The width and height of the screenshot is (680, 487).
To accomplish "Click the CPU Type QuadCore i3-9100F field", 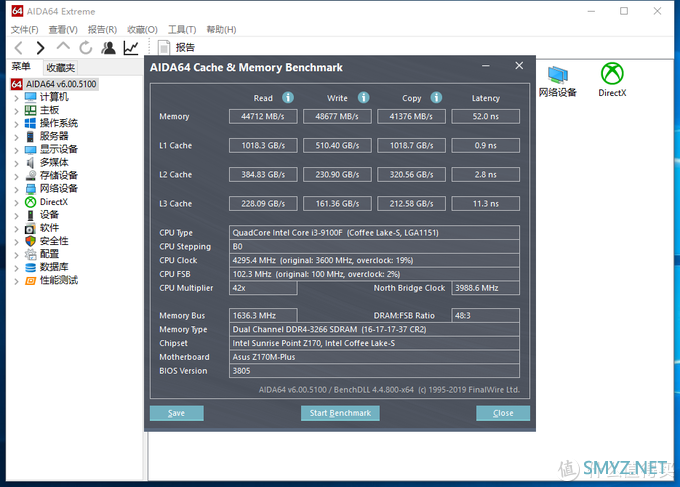I will (x=374, y=232).
